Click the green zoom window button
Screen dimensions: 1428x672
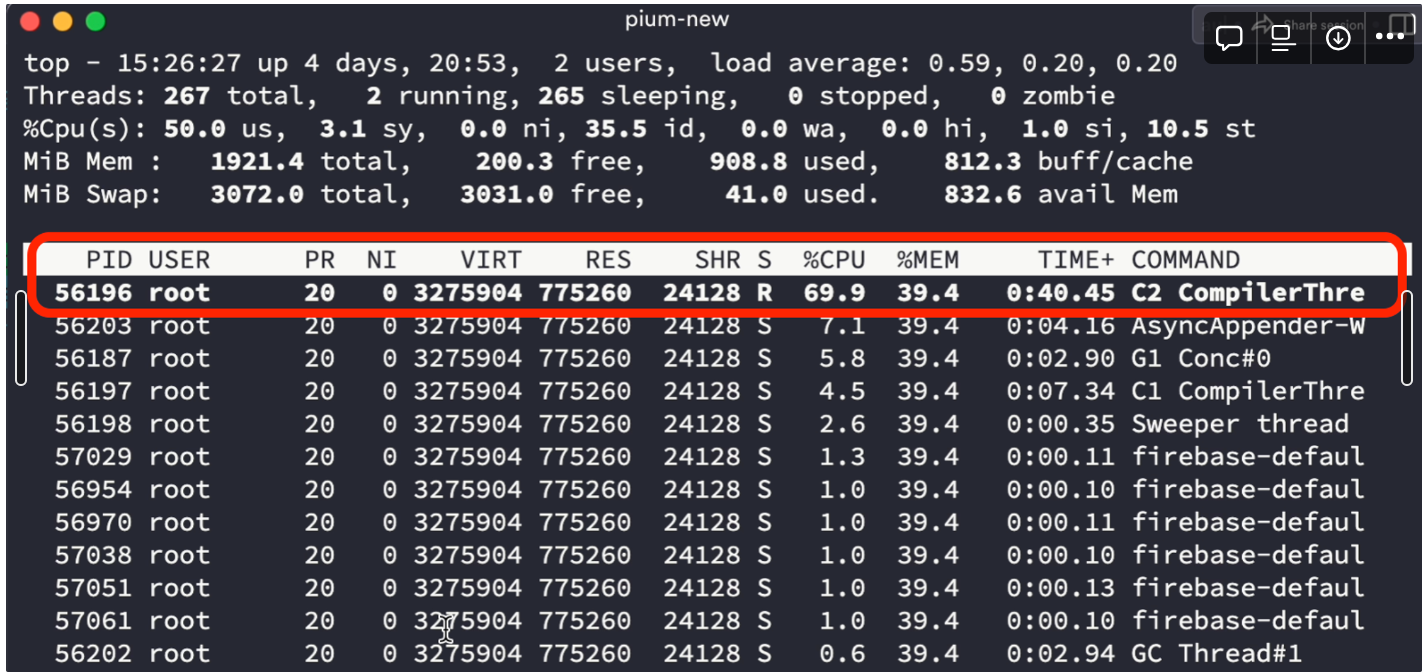click(95, 21)
